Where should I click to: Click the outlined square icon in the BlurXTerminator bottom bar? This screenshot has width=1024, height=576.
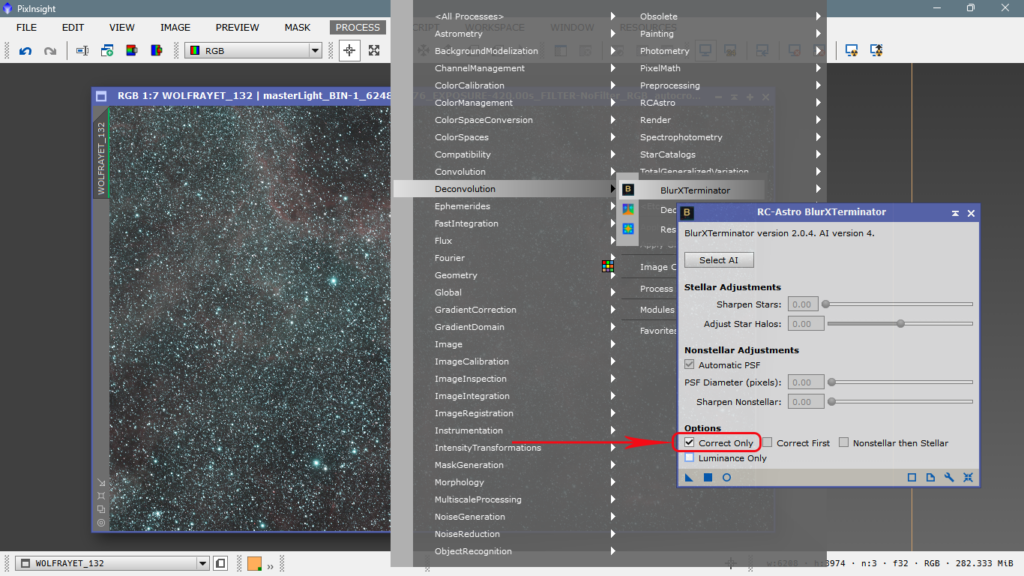[912, 477]
